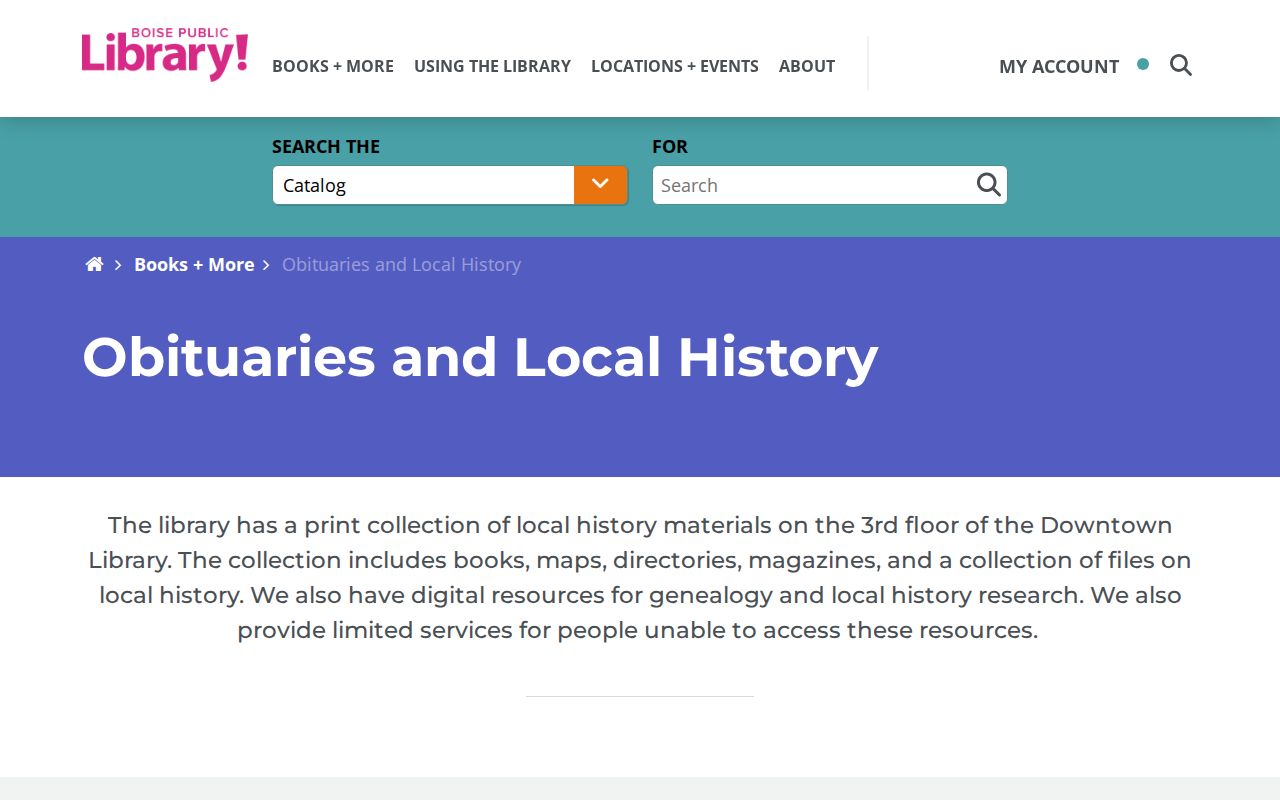Viewport: 1280px width, 800px height.
Task: Click Books + More breadcrumb link
Action: pos(194,264)
